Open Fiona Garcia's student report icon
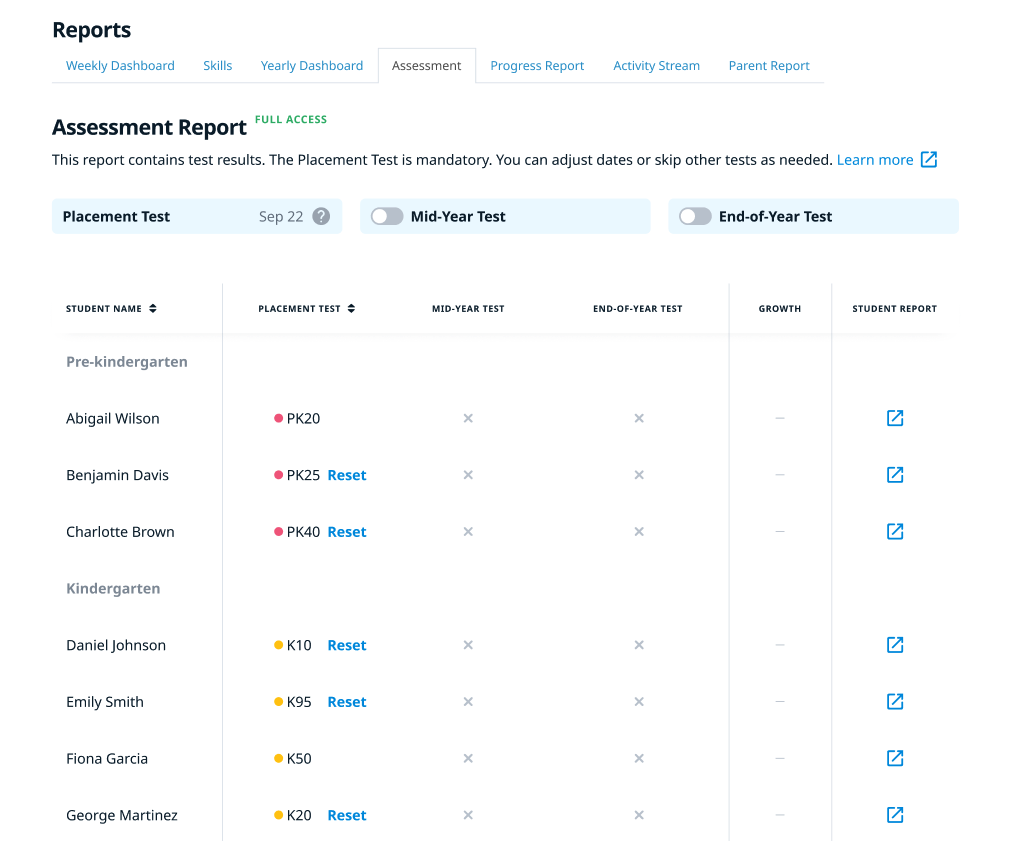The width and height of the screenshot is (1034, 841). [x=895, y=759]
